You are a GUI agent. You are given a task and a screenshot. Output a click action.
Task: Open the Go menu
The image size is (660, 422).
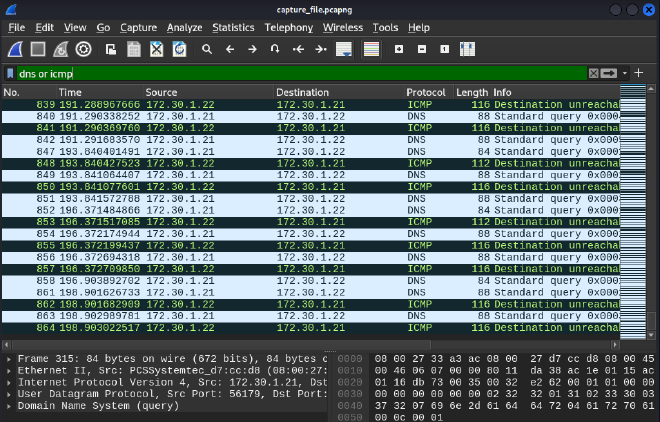(103, 28)
